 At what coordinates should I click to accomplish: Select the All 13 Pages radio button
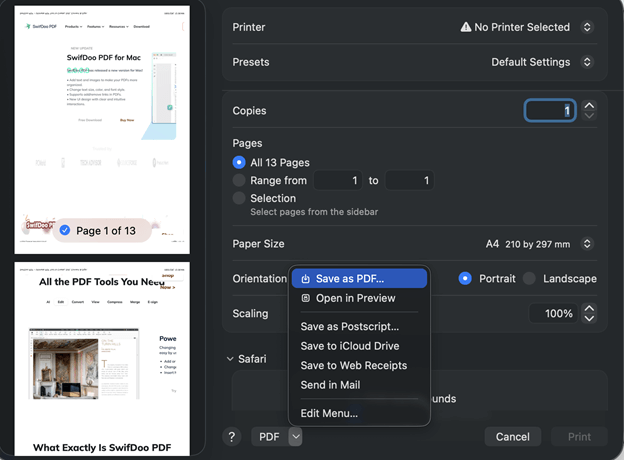pyautogui.click(x=239, y=162)
